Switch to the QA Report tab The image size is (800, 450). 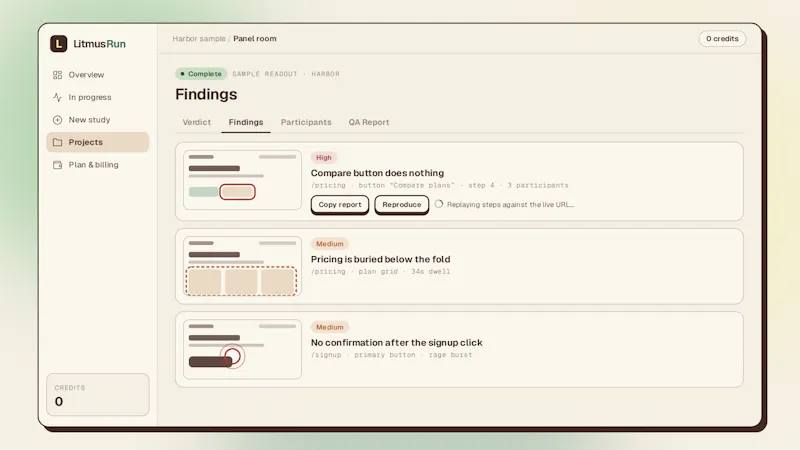coord(369,122)
